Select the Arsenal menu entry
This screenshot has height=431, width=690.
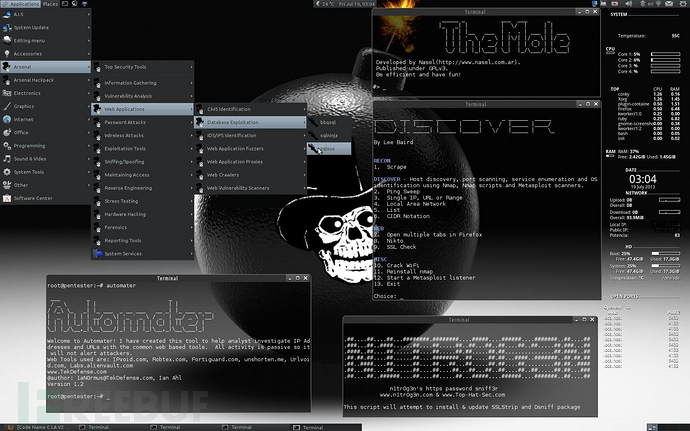click(x=46, y=67)
